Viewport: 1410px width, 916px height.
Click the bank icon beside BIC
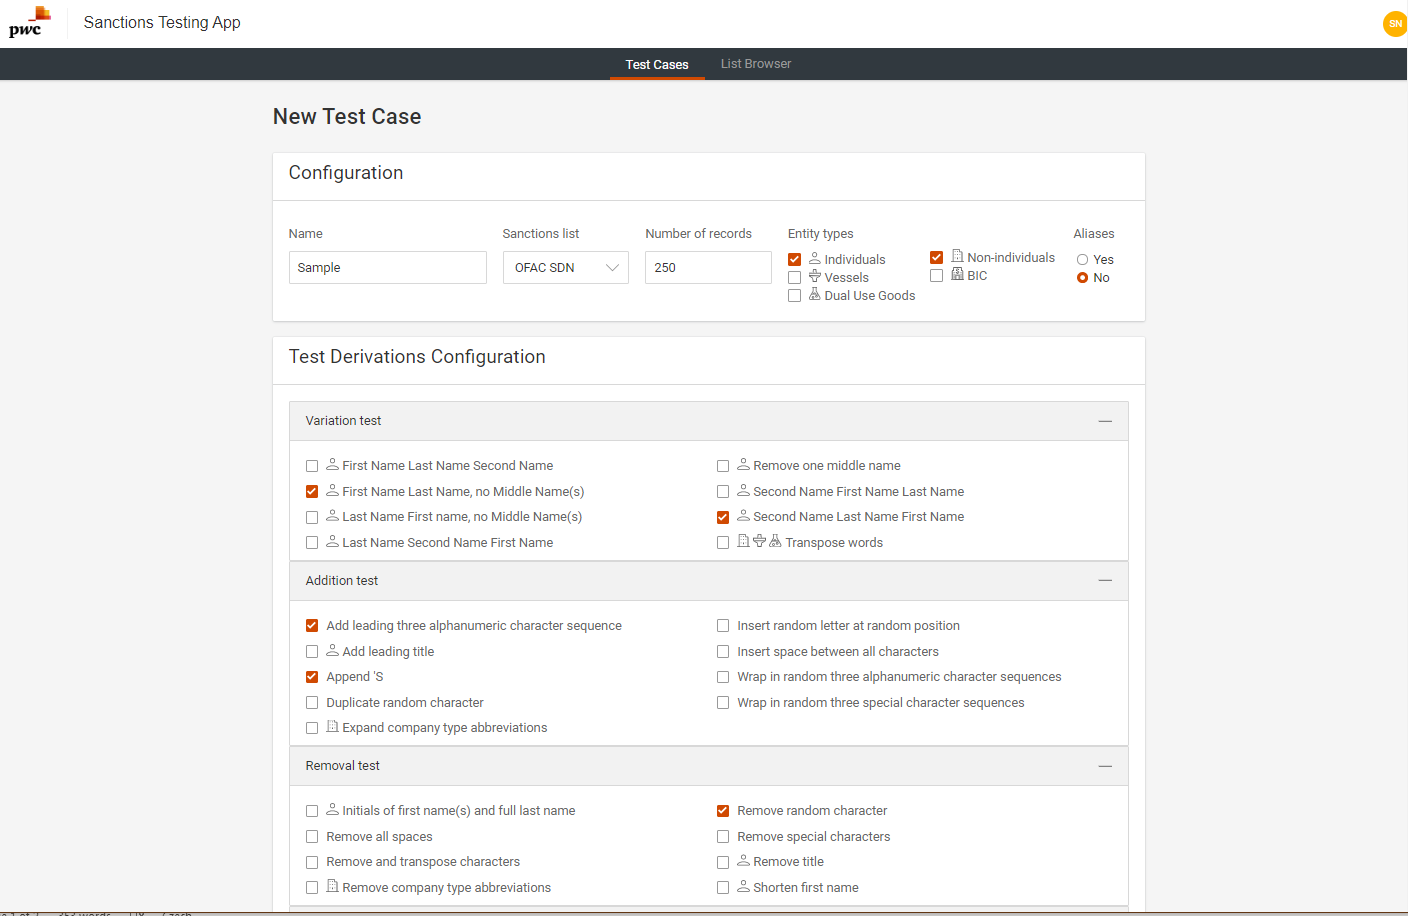(957, 274)
